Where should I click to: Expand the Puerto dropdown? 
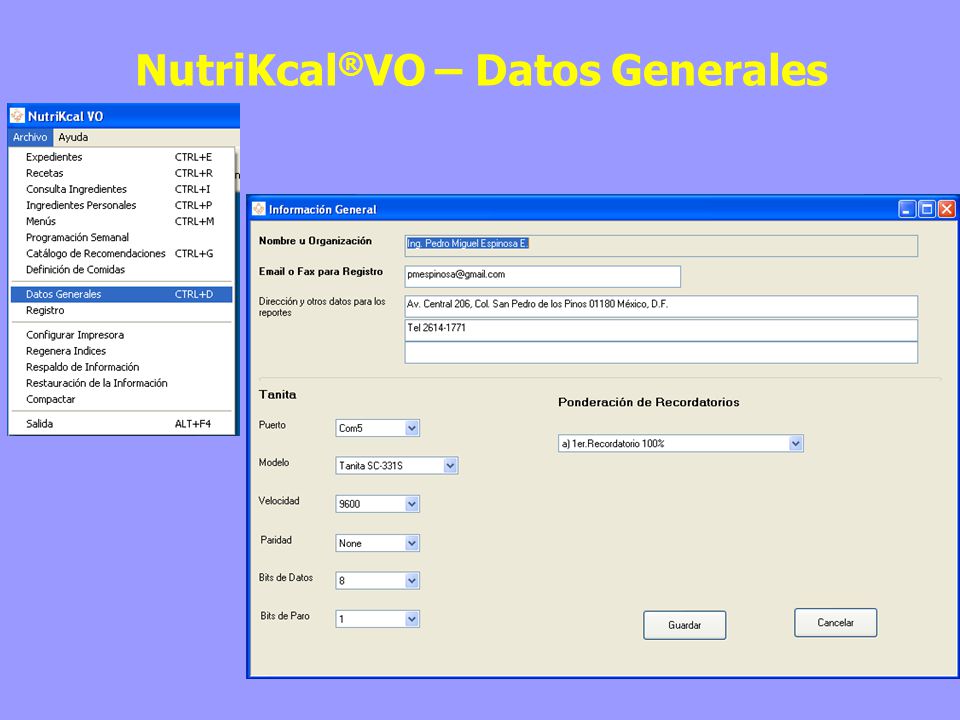point(411,428)
